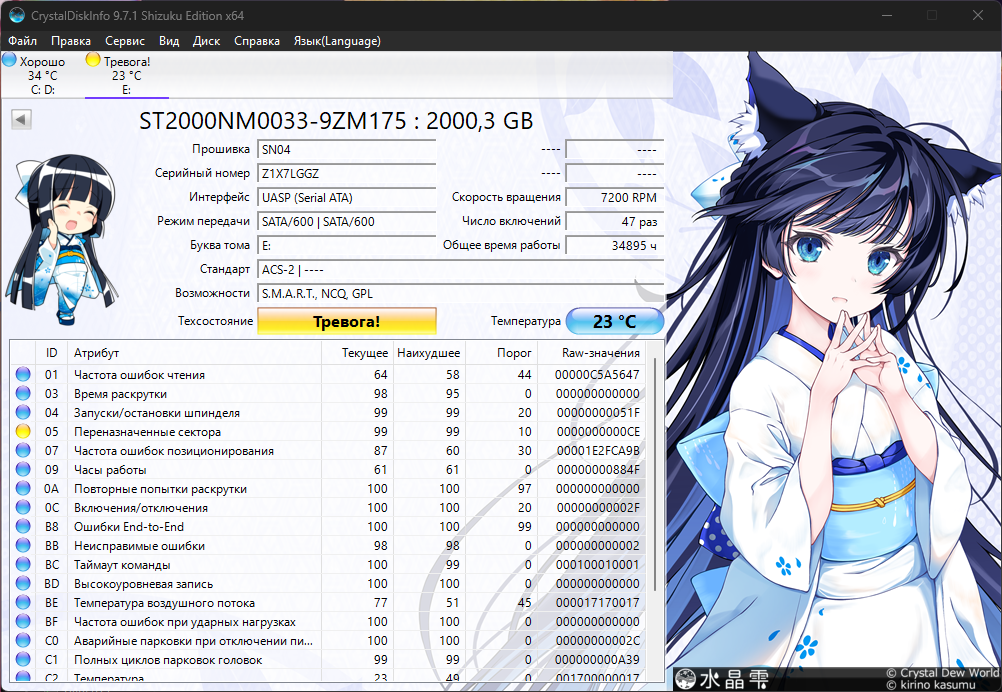The image size is (1002, 692).
Task: Open the Справка menu
Action: tap(257, 41)
